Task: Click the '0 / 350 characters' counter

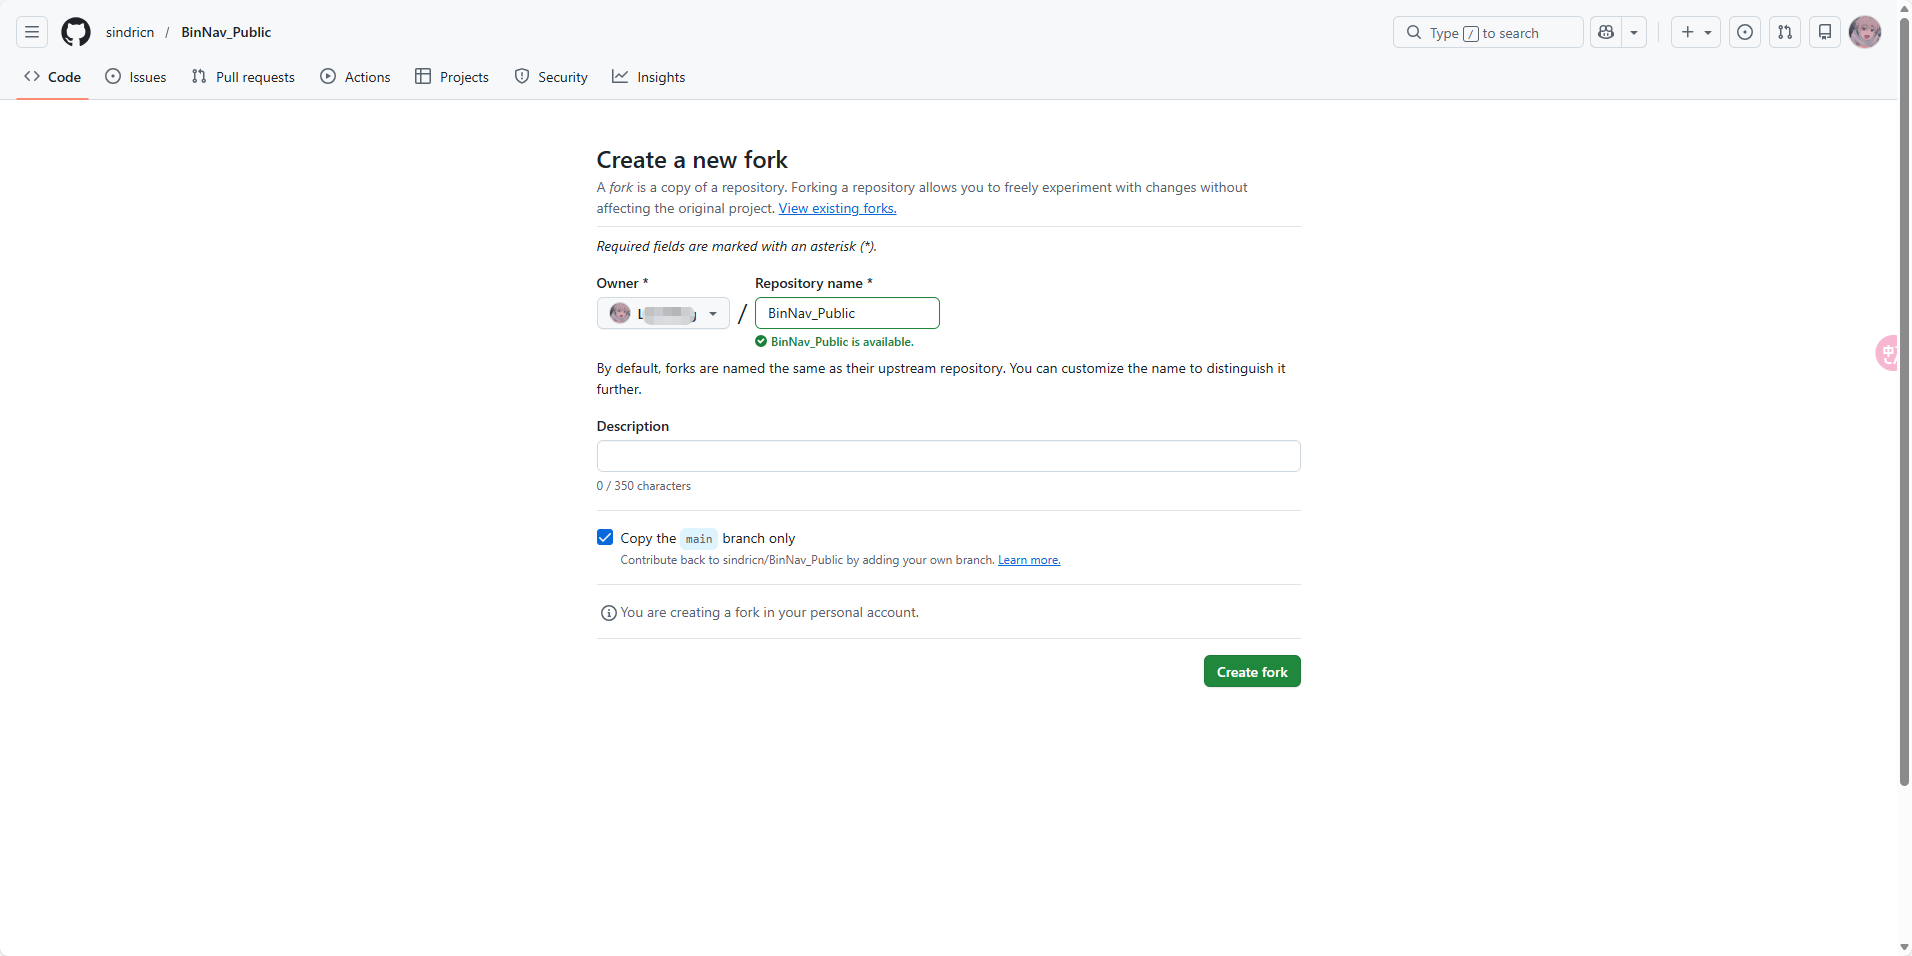Action: click(x=643, y=486)
